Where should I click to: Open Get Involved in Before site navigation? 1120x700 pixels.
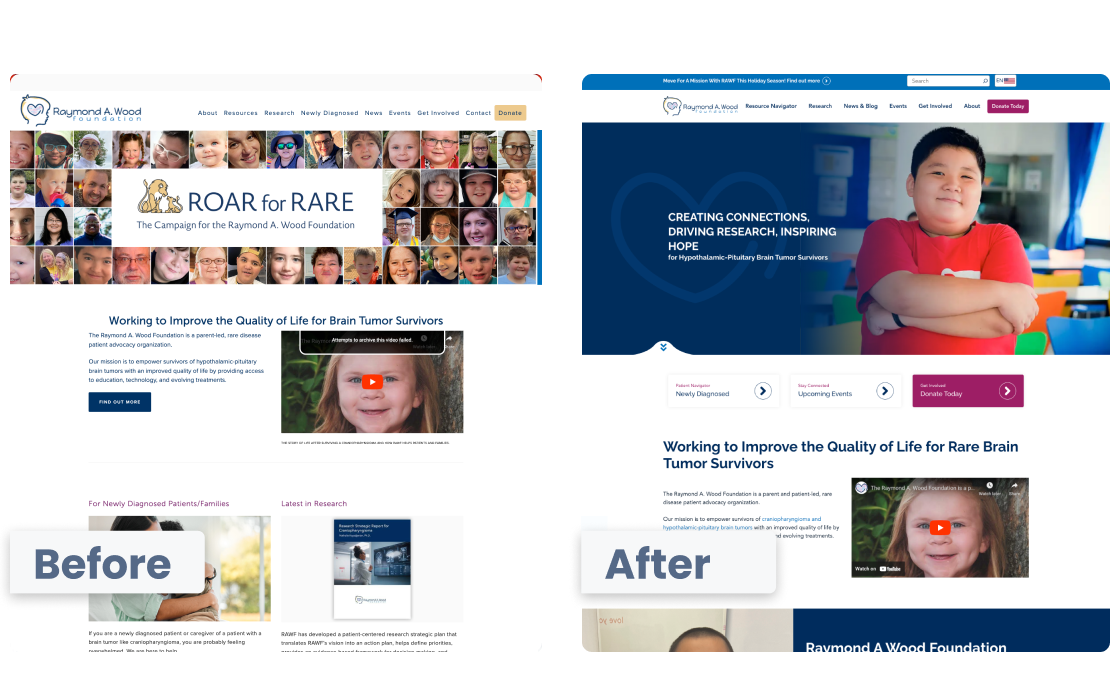pyautogui.click(x=439, y=113)
